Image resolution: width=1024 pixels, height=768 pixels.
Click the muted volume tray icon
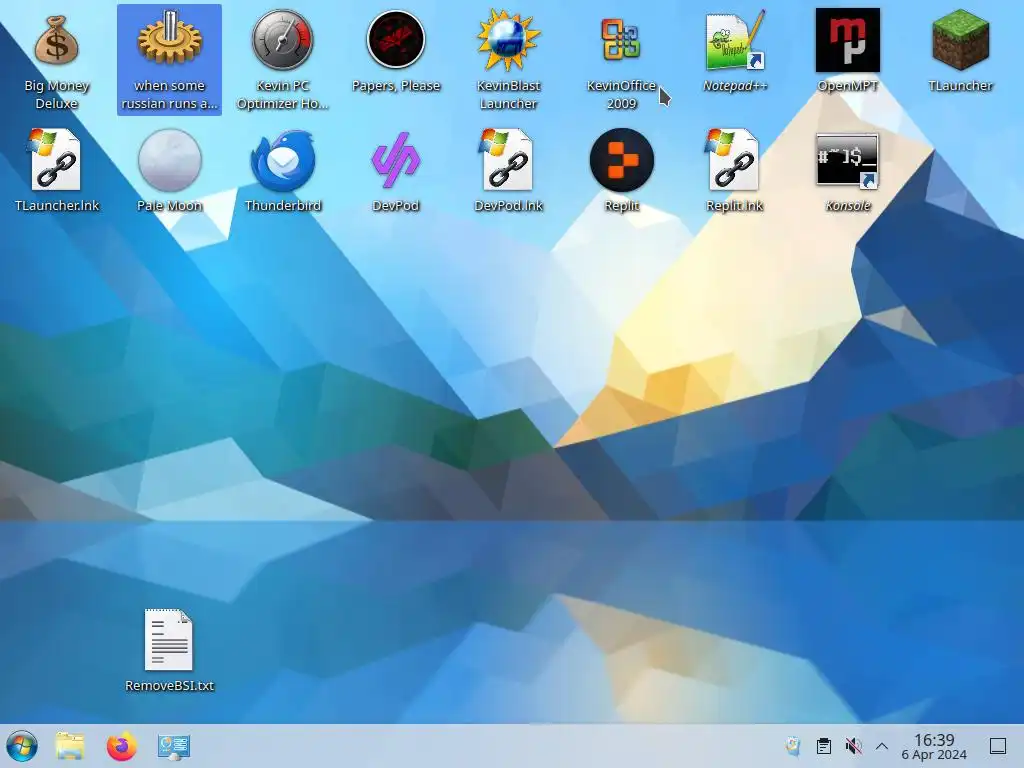pyautogui.click(x=853, y=746)
